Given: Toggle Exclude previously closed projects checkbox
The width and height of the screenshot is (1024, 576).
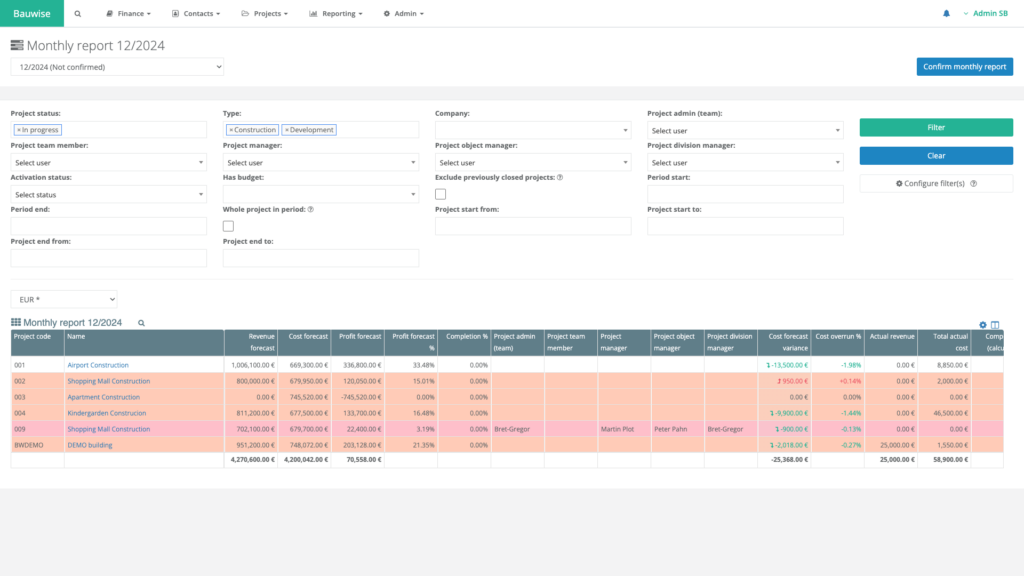Looking at the screenshot, I should pyautogui.click(x=441, y=194).
